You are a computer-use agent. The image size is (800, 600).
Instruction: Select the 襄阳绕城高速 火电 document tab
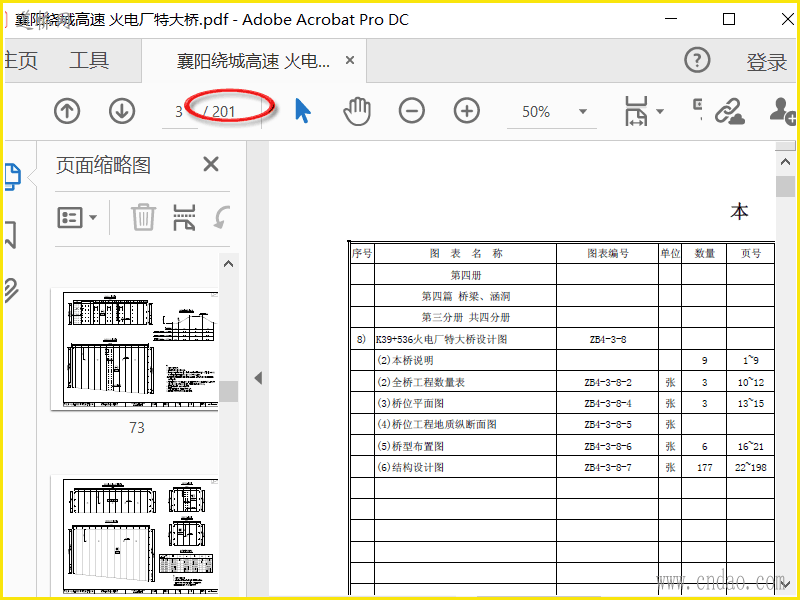point(253,61)
